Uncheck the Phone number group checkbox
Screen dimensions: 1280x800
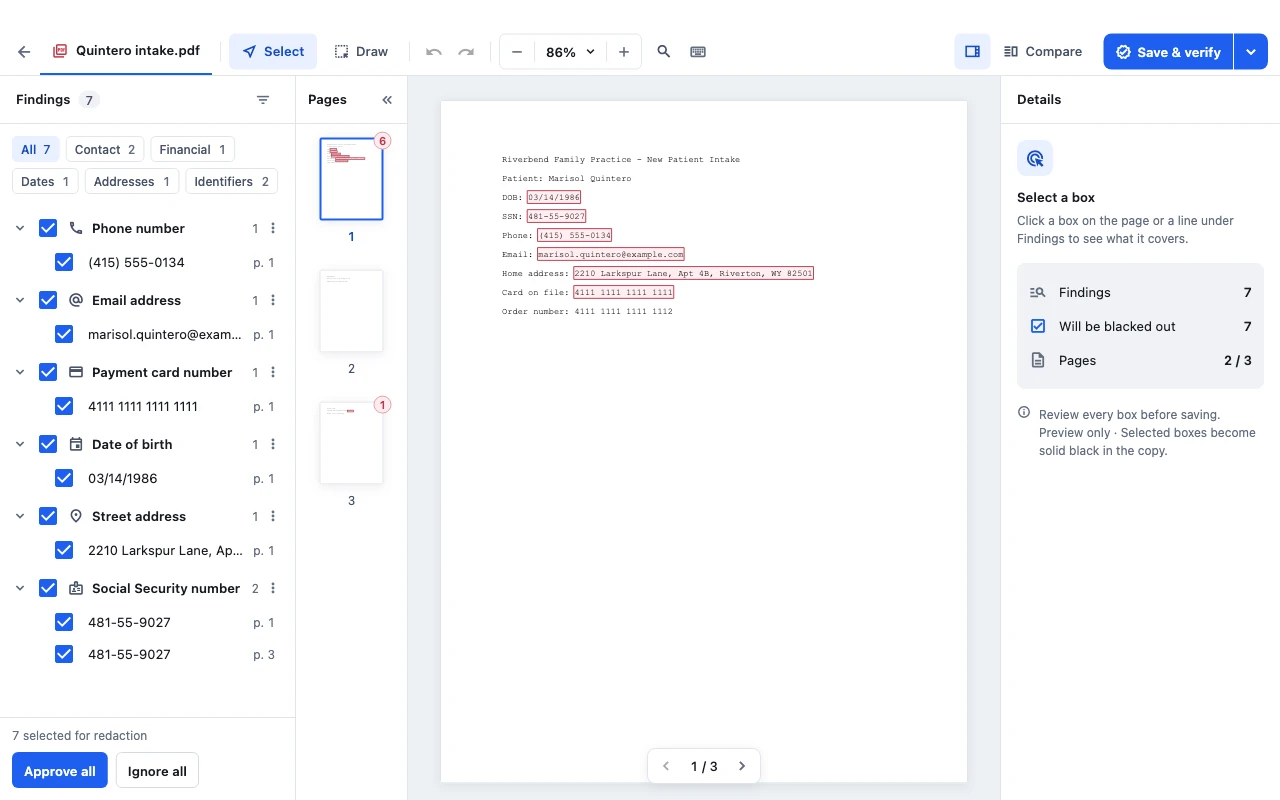point(48,228)
